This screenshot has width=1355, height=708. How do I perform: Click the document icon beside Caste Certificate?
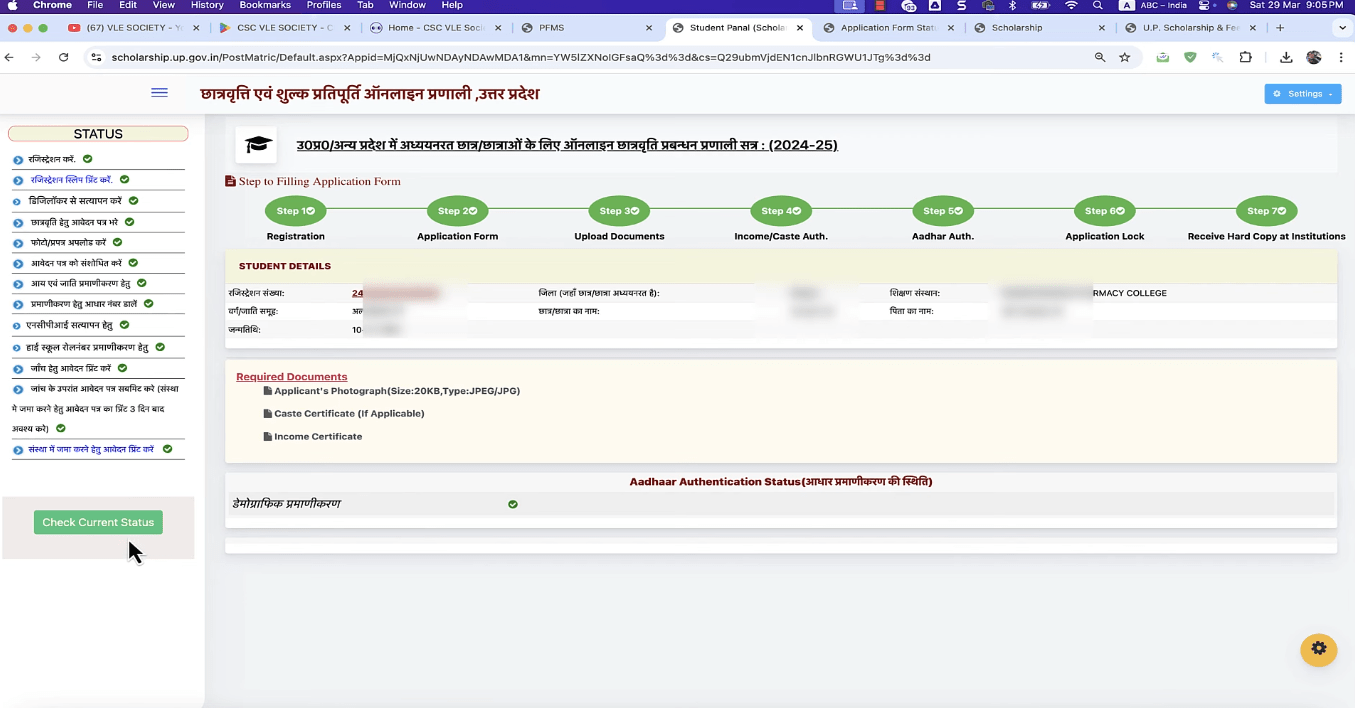click(268, 413)
